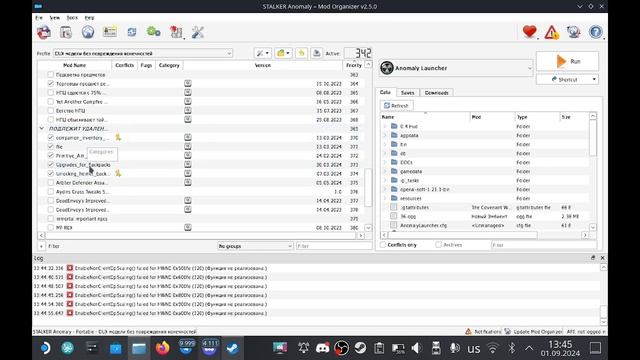The width and height of the screenshot is (640, 360).
Task: Toggle checkbox for priority 364 mod
Action: [x=51, y=84]
